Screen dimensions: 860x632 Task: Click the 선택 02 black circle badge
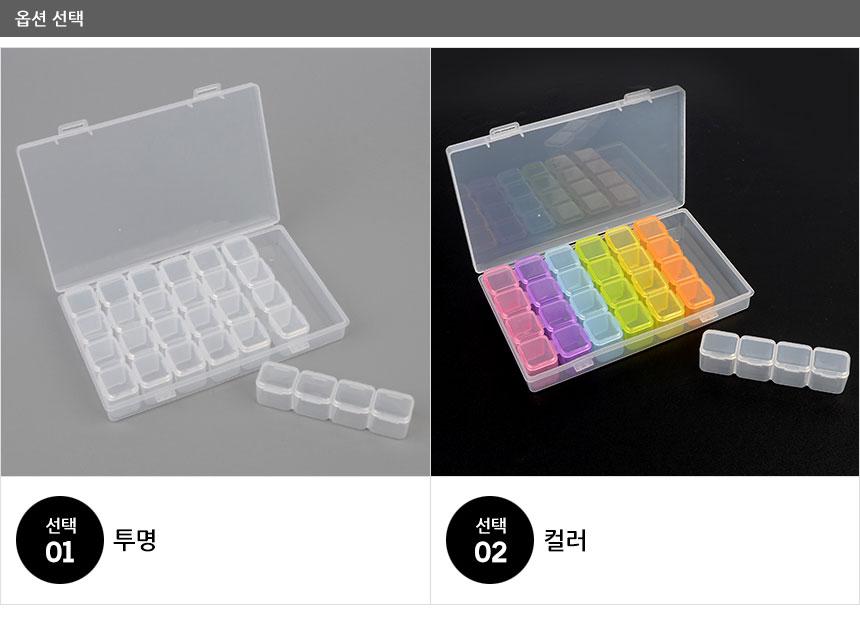click(490, 540)
